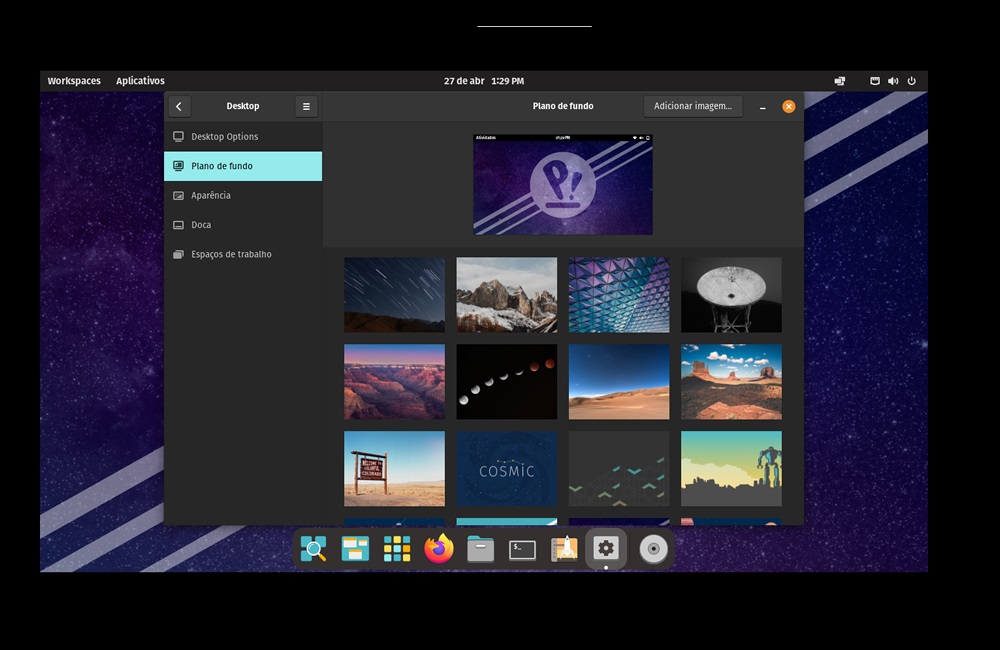1000x650 pixels.
Task: Open the Aplicativos menu in top panel
Action: pos(140,81)
